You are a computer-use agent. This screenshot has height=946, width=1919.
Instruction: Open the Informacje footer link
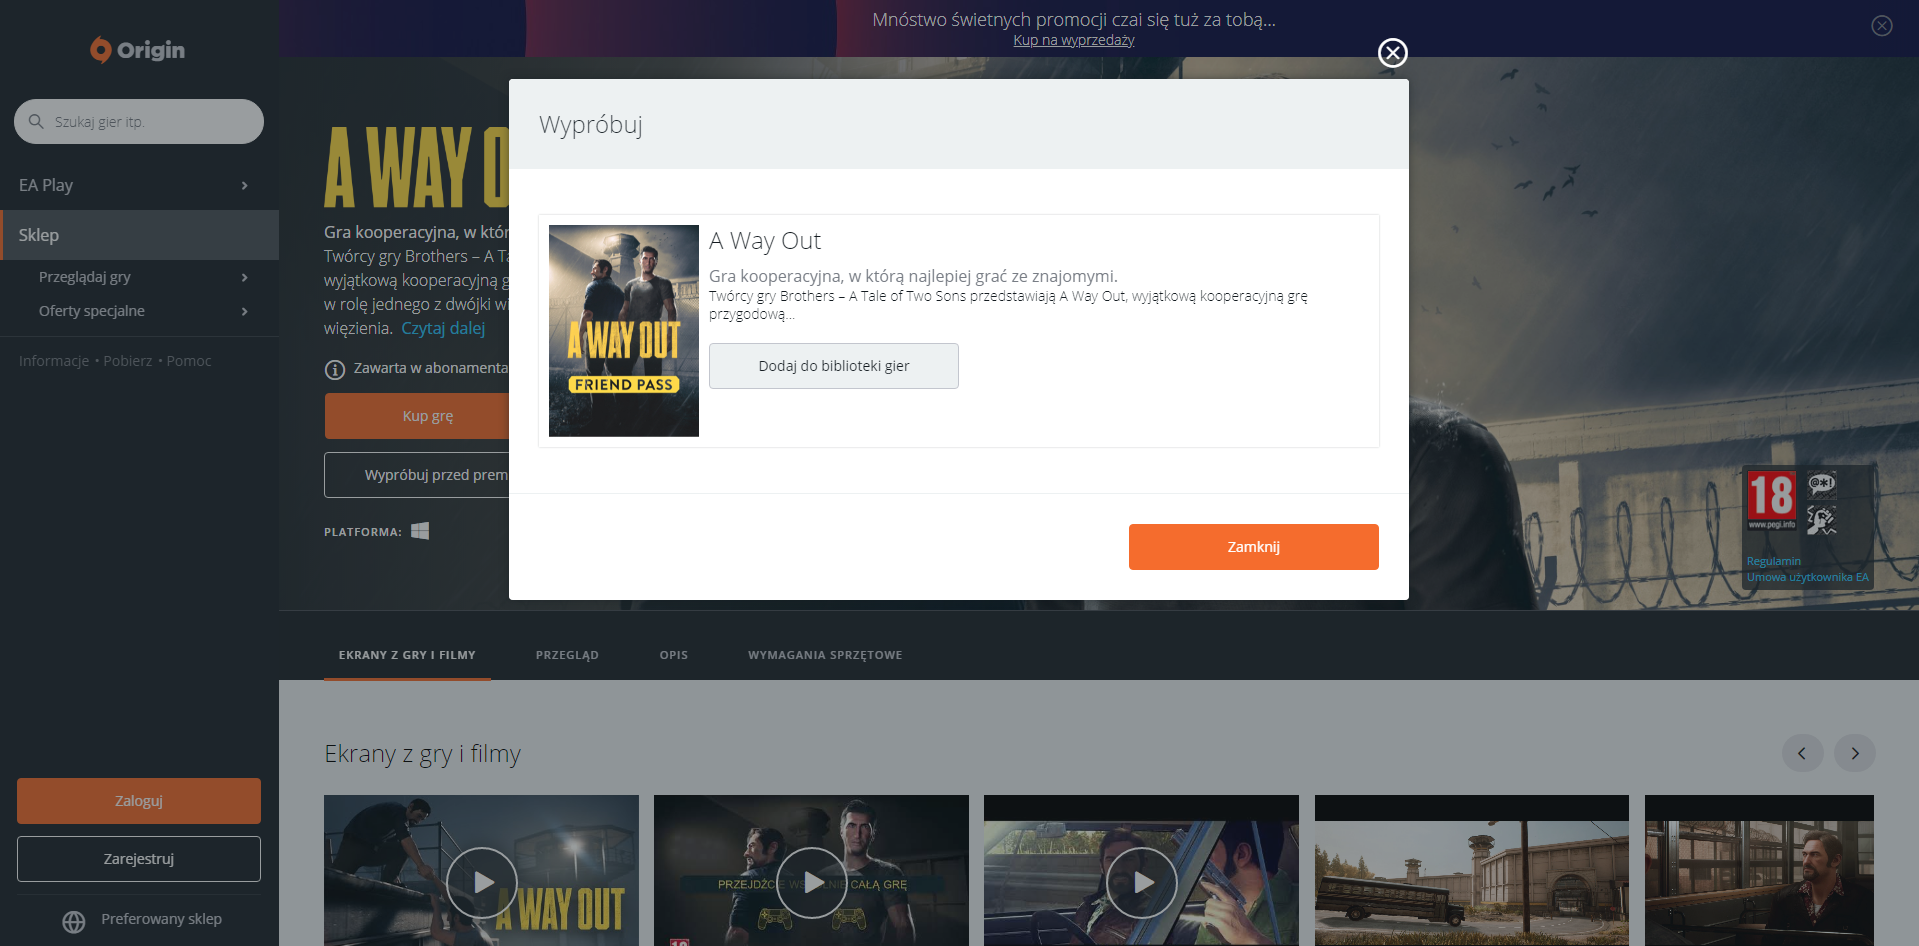[x=54, y=361]
